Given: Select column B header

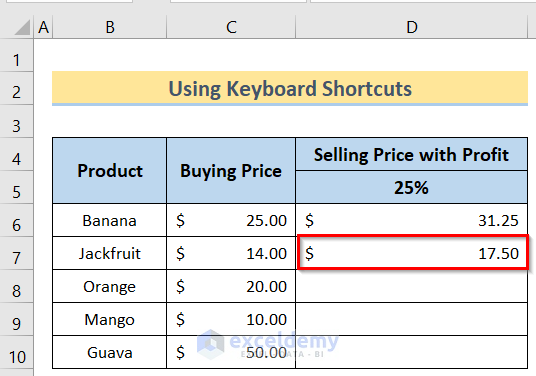Looking at the screenshot, I should pyautogui.click(x=110, y=27).
